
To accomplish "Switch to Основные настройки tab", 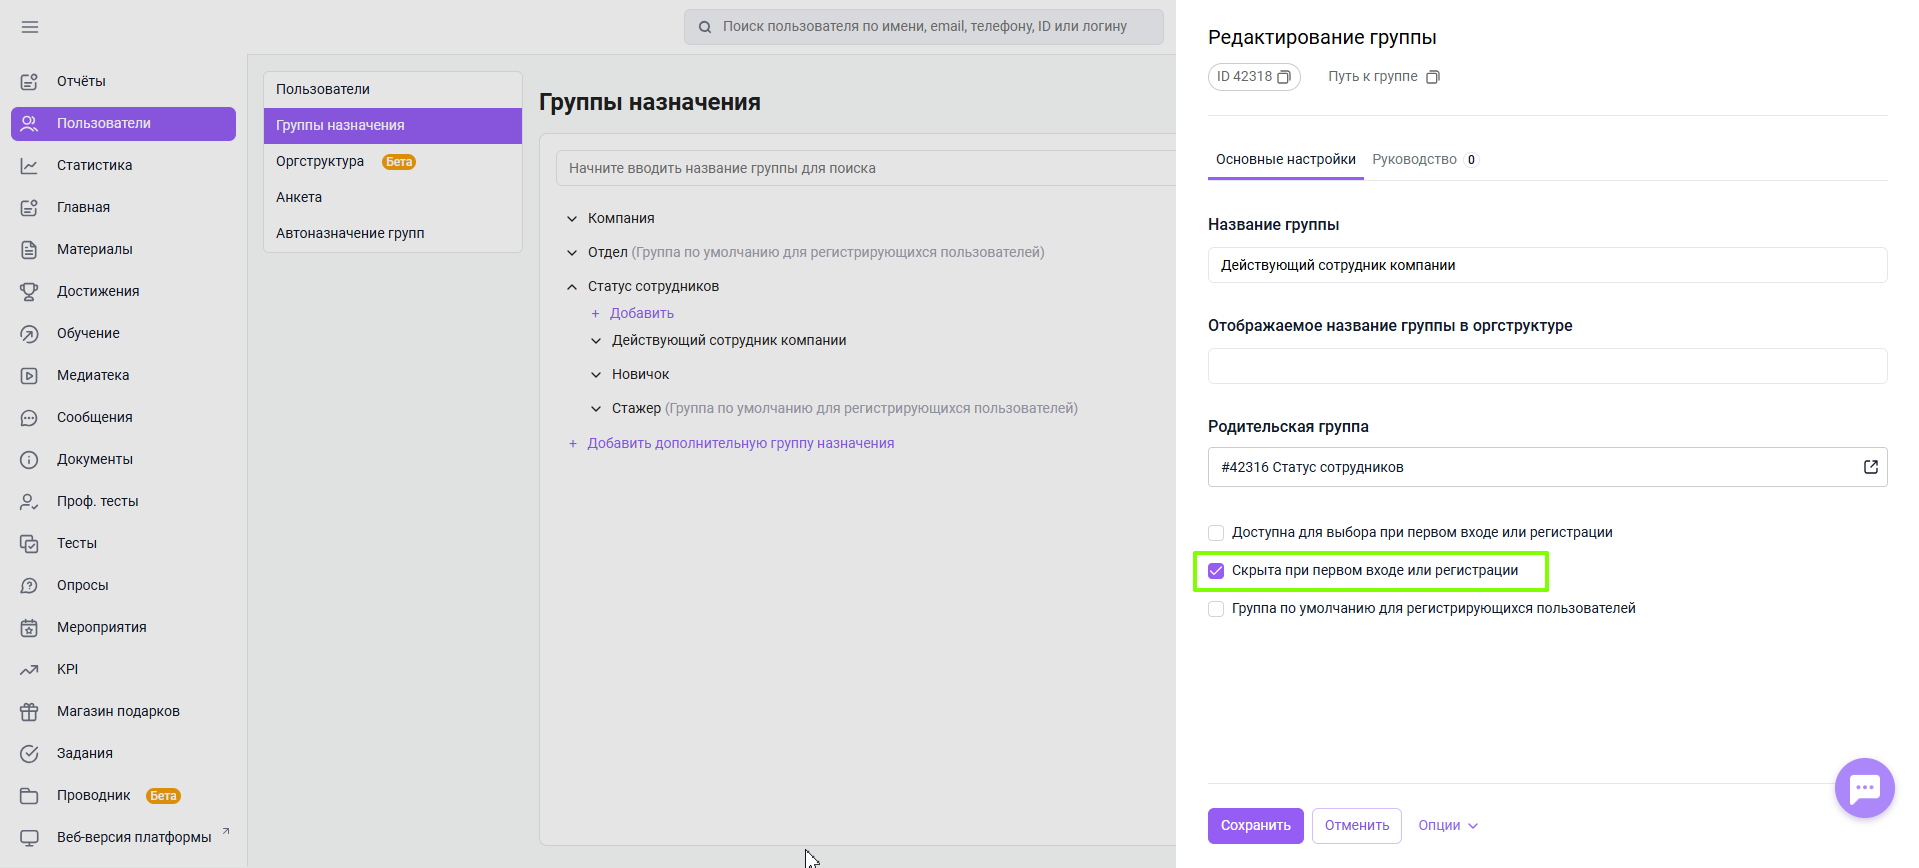I will 1285,160.
